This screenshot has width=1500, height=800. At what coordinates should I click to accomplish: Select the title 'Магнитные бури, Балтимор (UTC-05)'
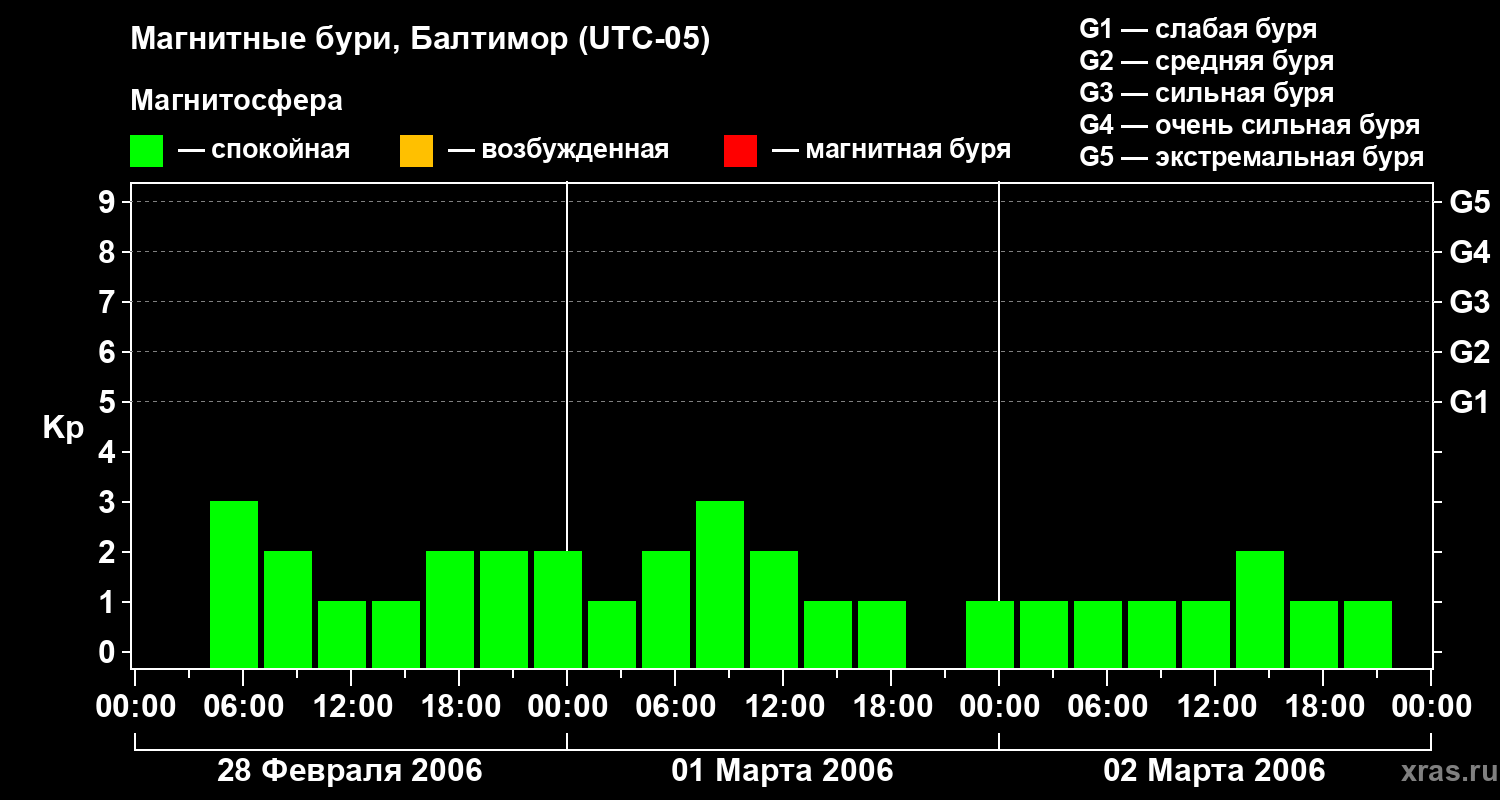420,40
